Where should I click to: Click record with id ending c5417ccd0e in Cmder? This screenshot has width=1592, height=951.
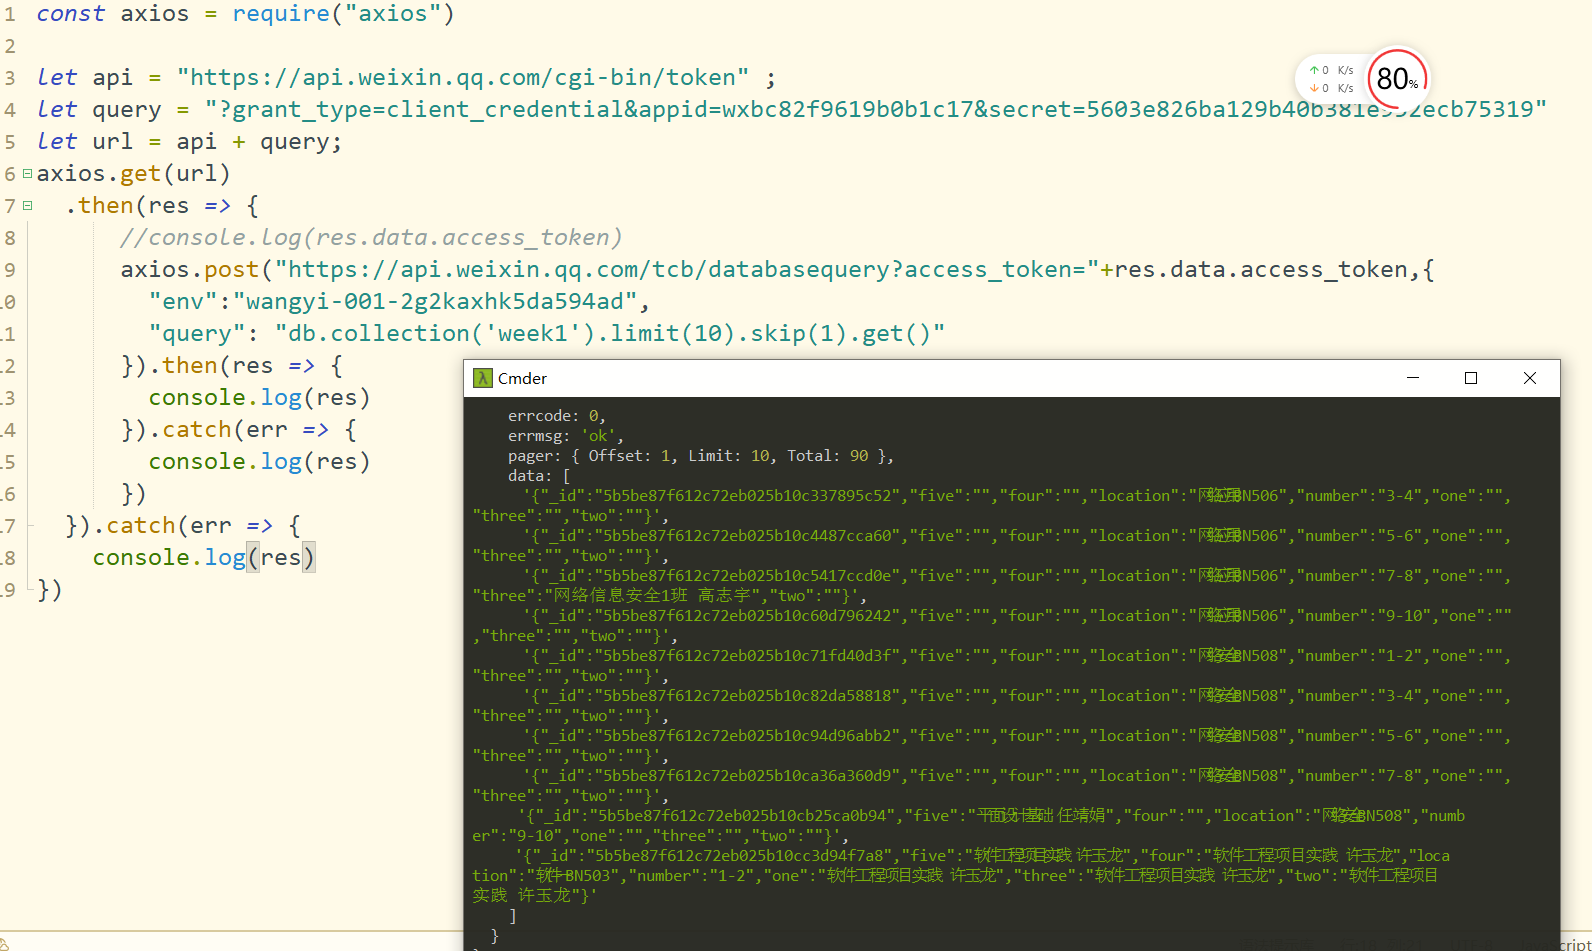(991, 586)
